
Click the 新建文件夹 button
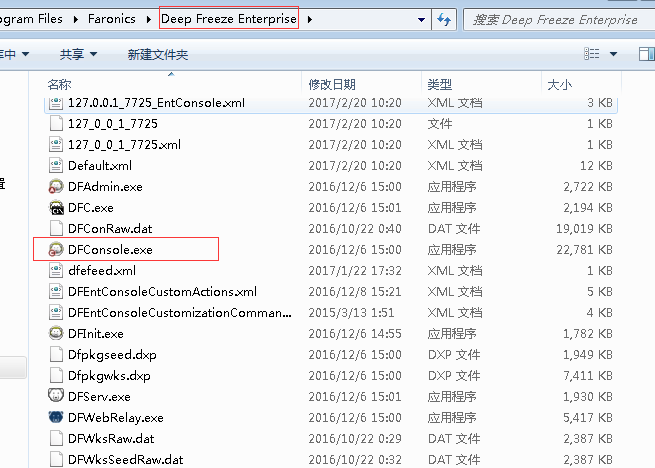click(158, 54)
